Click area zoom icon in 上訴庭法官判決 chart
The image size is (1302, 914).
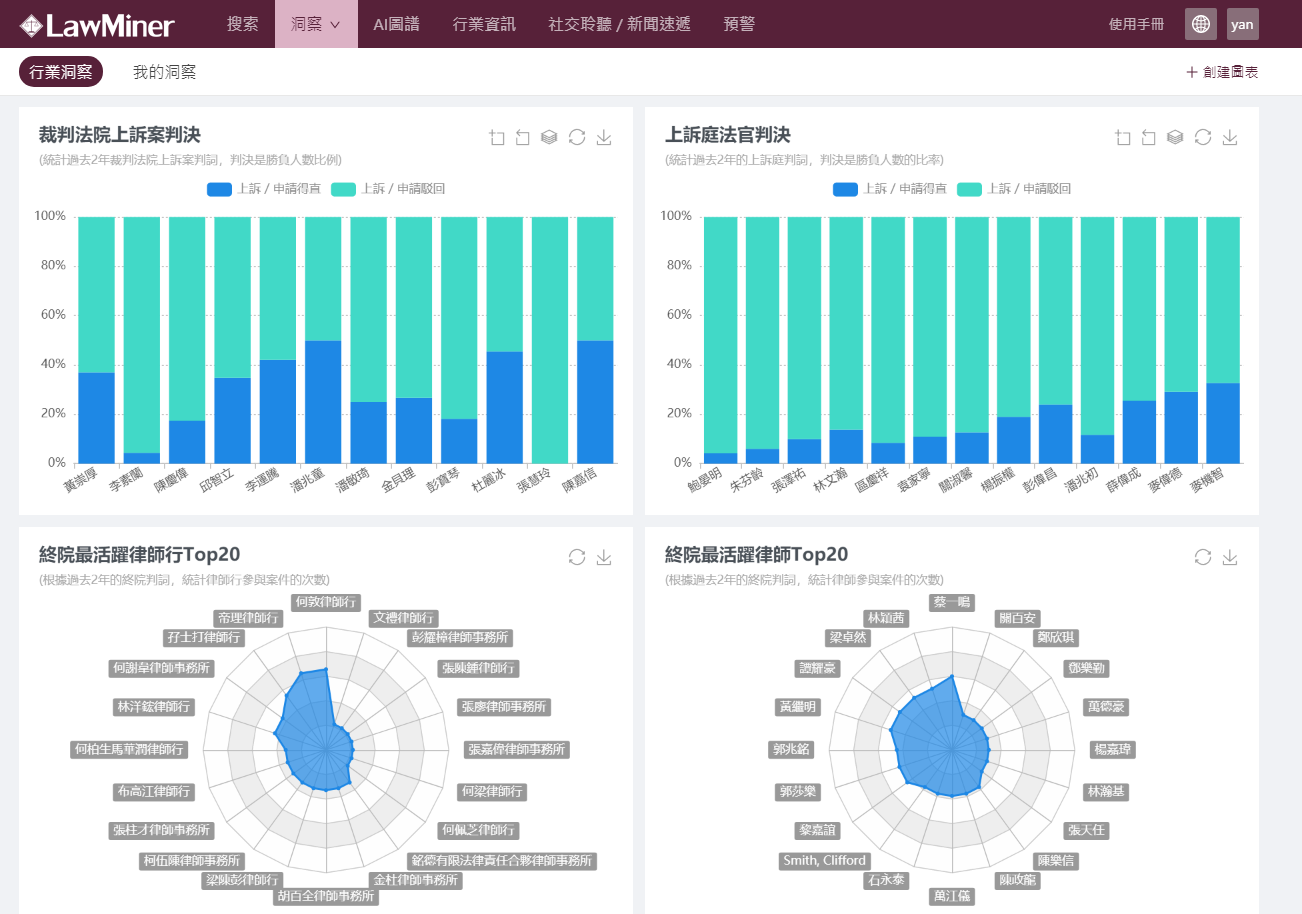1123,138
